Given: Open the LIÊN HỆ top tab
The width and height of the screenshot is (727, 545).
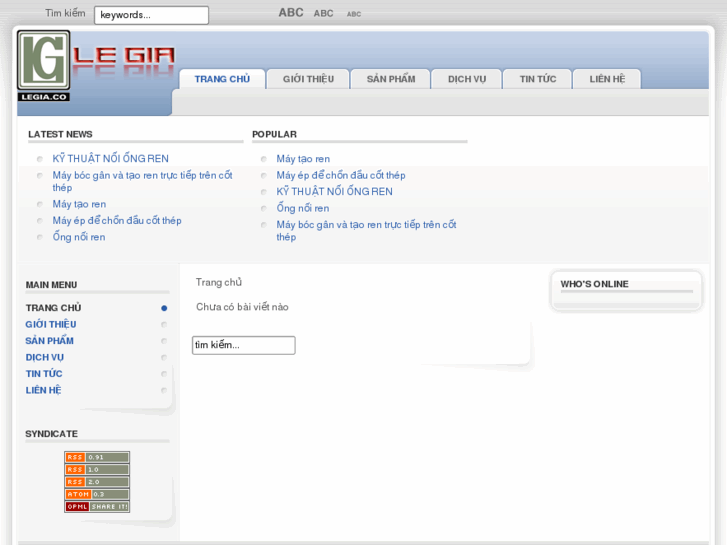Looking at the screenshot, I should point(607,79).
